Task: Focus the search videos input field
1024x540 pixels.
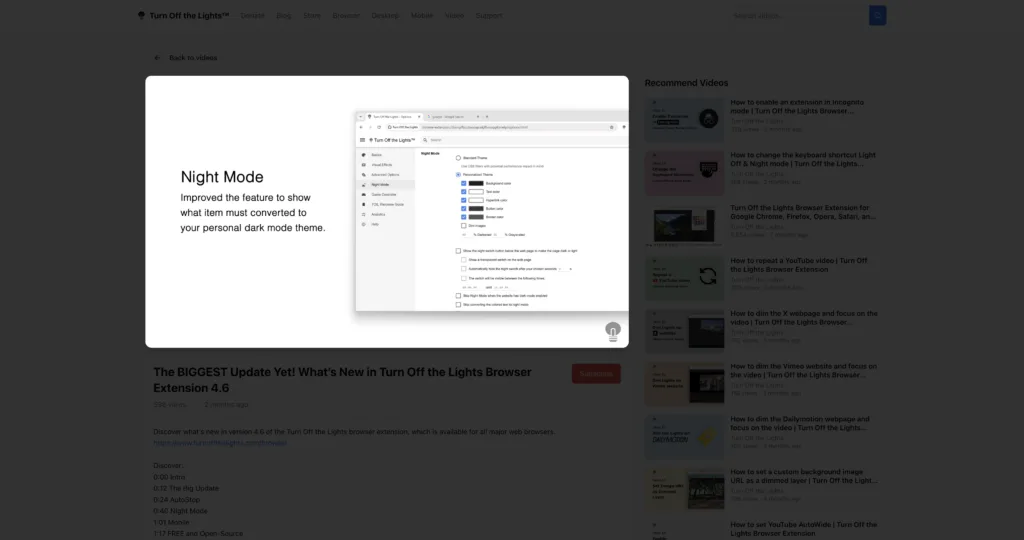Action: point(799,16)
